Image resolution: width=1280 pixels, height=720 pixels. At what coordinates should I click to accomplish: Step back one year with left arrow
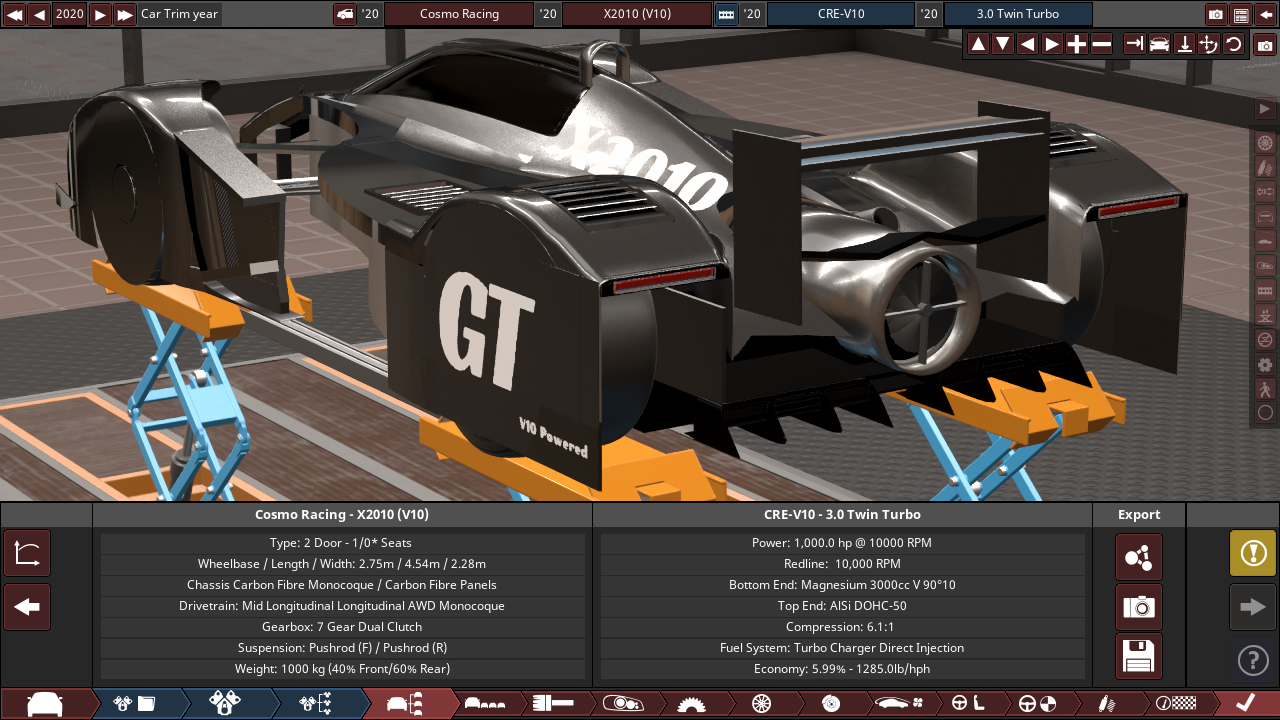pos(39,14)
